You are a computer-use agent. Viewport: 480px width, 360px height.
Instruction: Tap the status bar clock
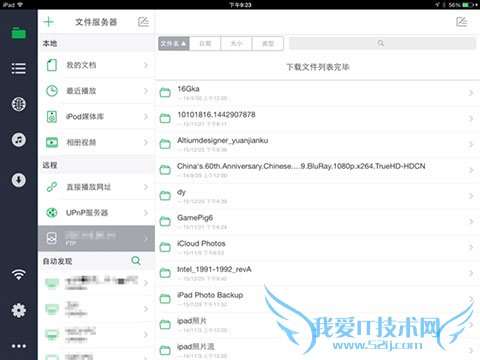240,5
